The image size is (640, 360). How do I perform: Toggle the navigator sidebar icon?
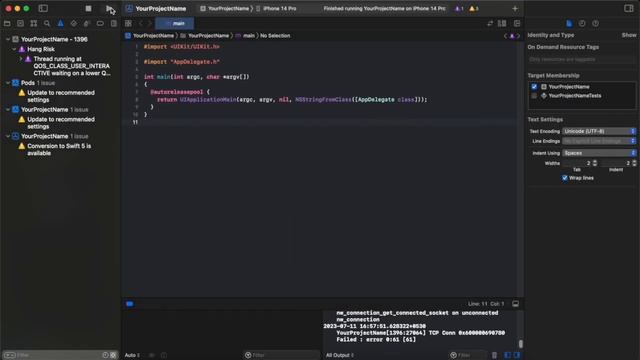coord(43,8)
